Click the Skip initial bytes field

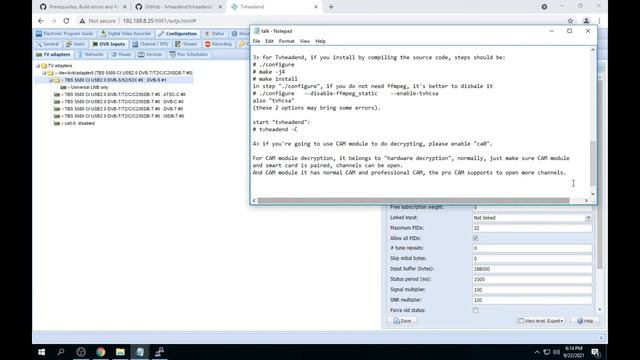coord(532,258)
